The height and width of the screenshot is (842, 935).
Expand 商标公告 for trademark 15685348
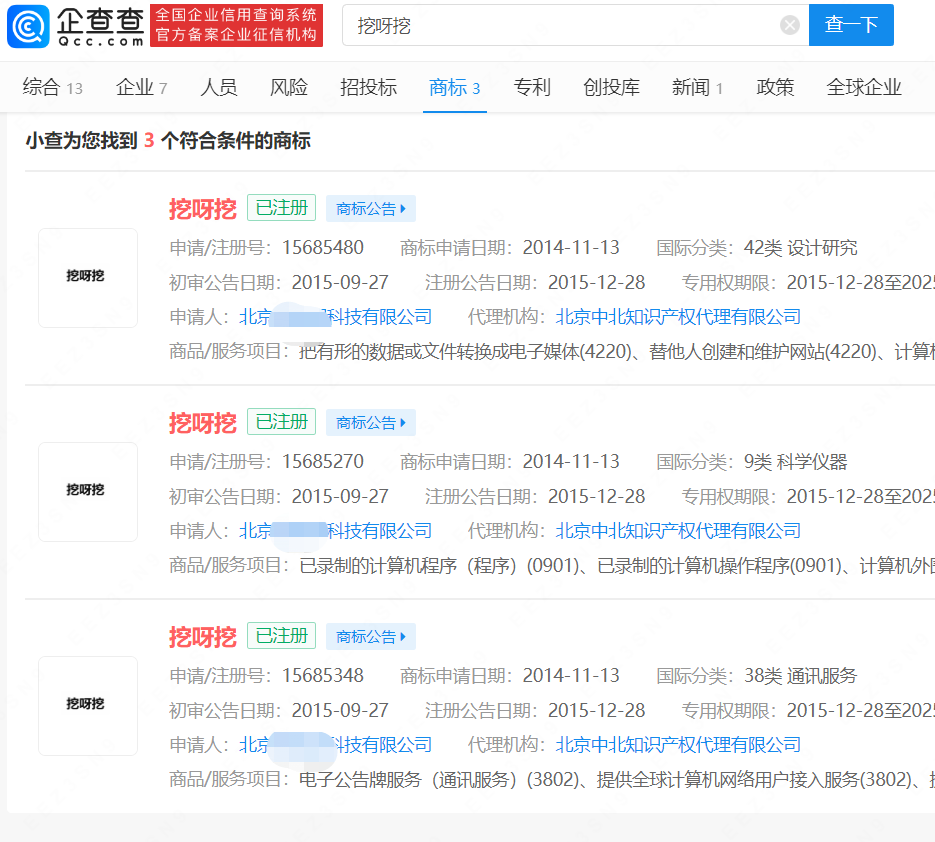371,637
